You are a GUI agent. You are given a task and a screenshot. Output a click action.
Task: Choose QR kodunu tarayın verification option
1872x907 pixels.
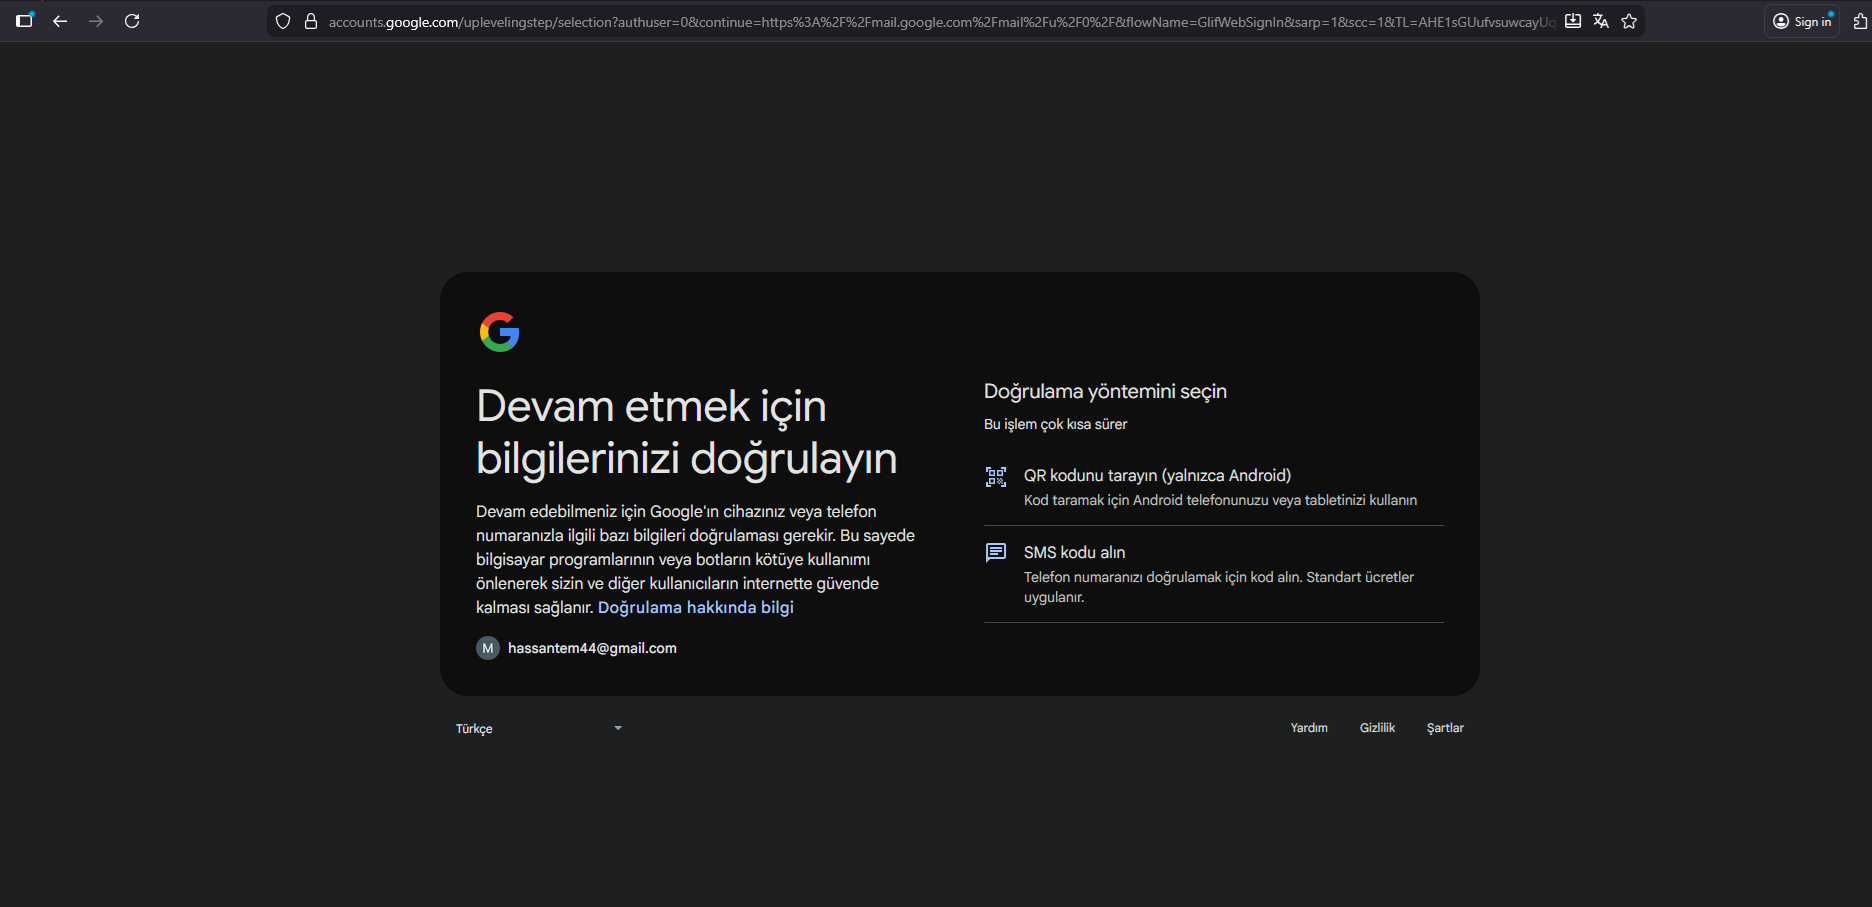pos(1214,487)
